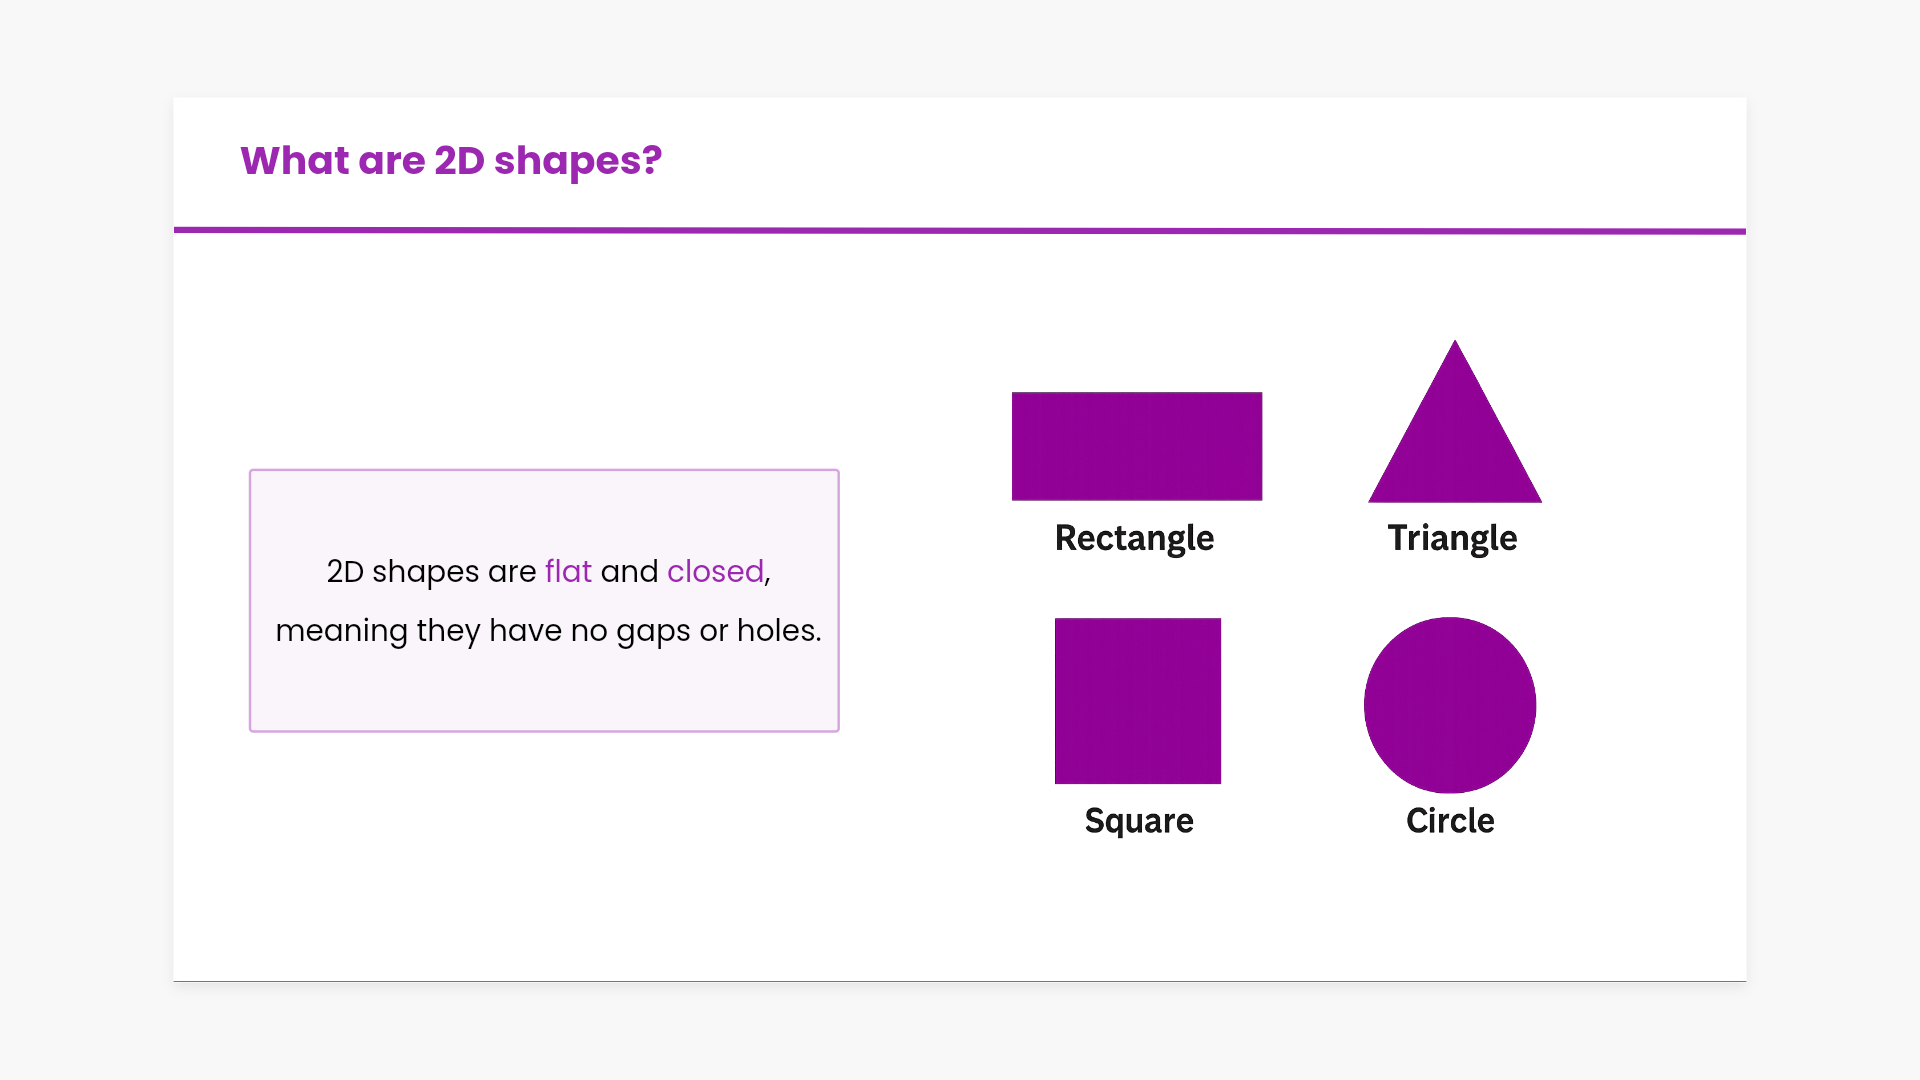Click the word "holes." in the definition

(779, 631)
